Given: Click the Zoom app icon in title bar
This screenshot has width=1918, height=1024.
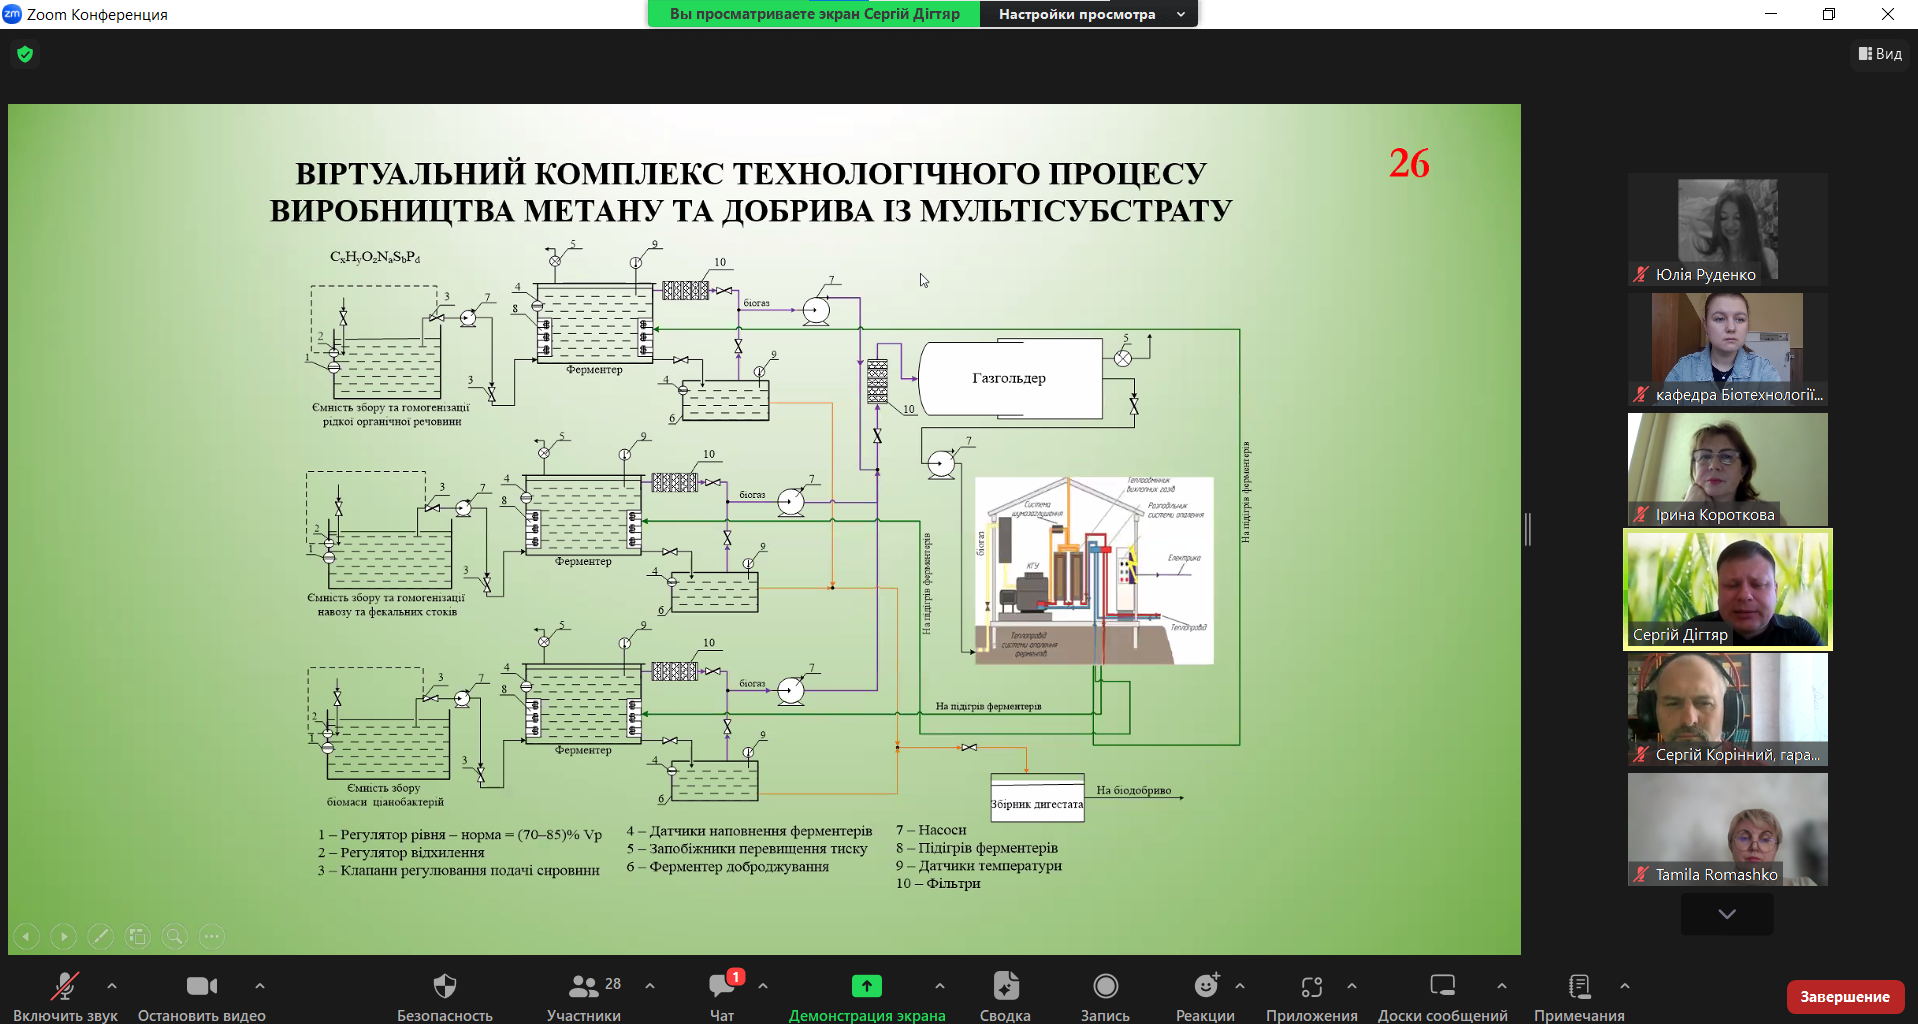Looking at the screenshot, I should click(x=12, y=14).
